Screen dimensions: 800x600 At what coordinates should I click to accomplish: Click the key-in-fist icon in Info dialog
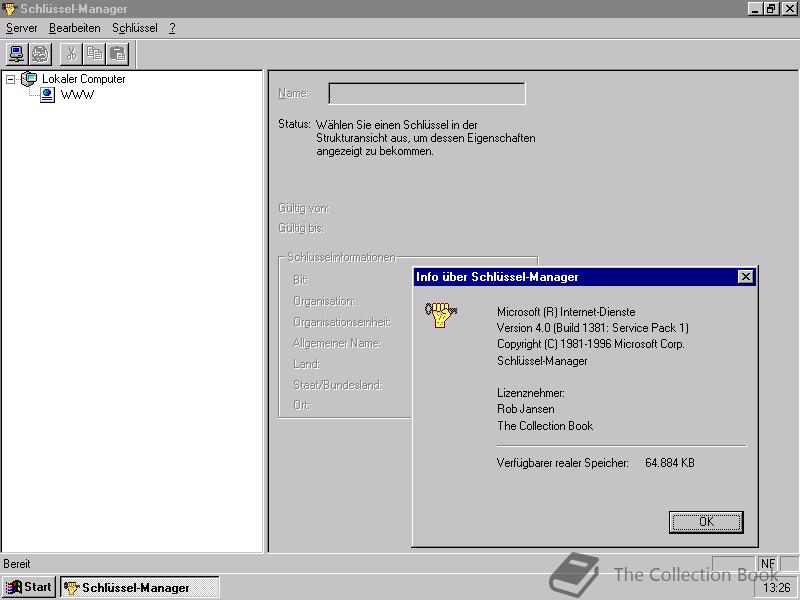pyautogui.click(x=440, y=314)
